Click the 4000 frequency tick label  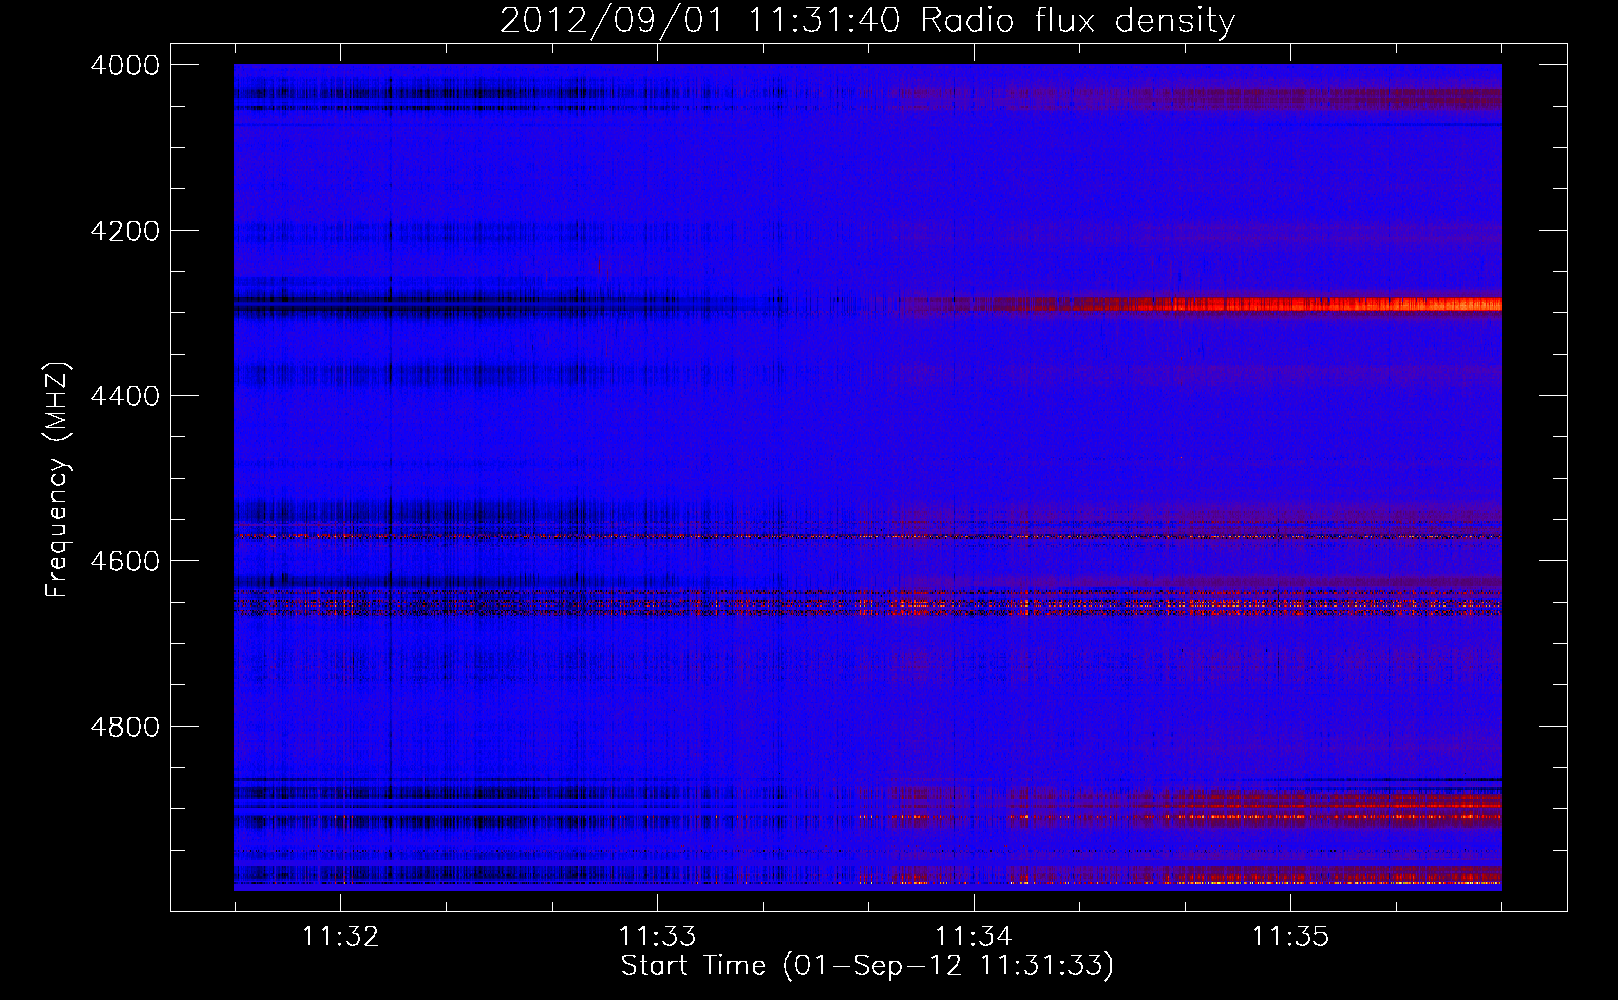click(125, 65)
